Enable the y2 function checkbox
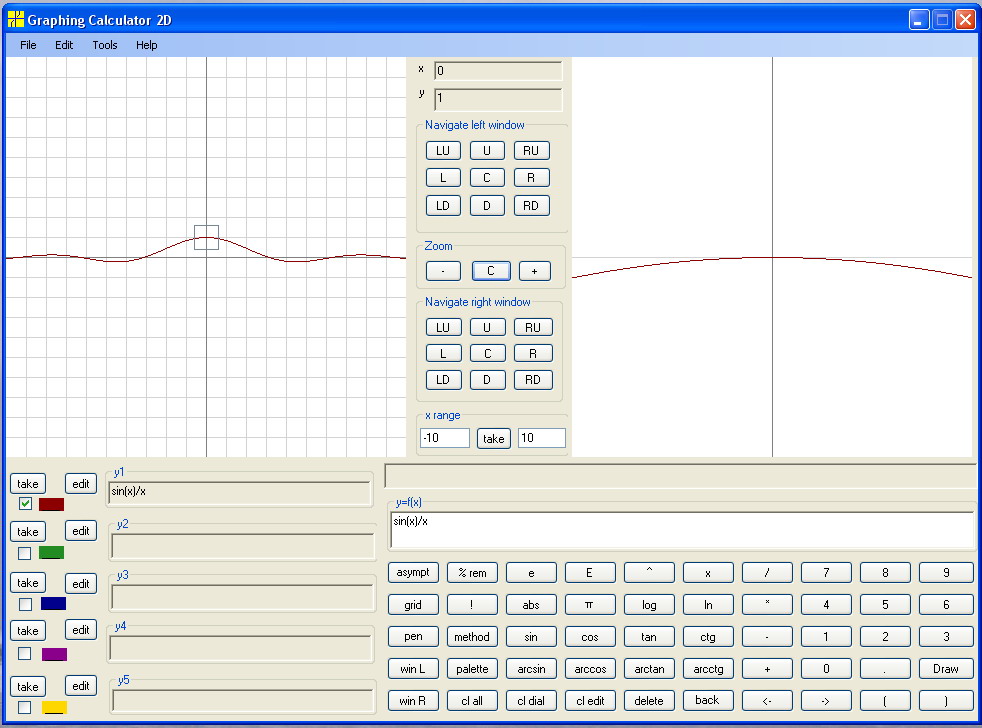This screenshot has width=982, height=728. 24,553
